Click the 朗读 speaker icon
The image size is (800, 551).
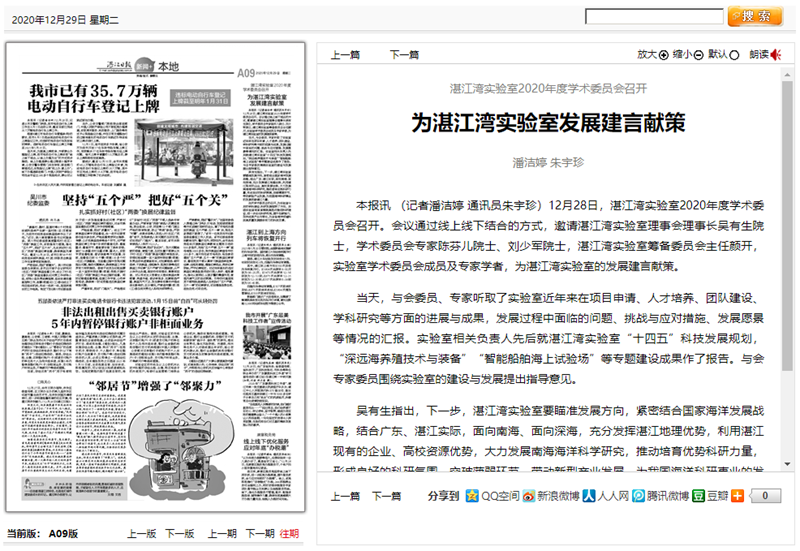(x=776, y=55)
